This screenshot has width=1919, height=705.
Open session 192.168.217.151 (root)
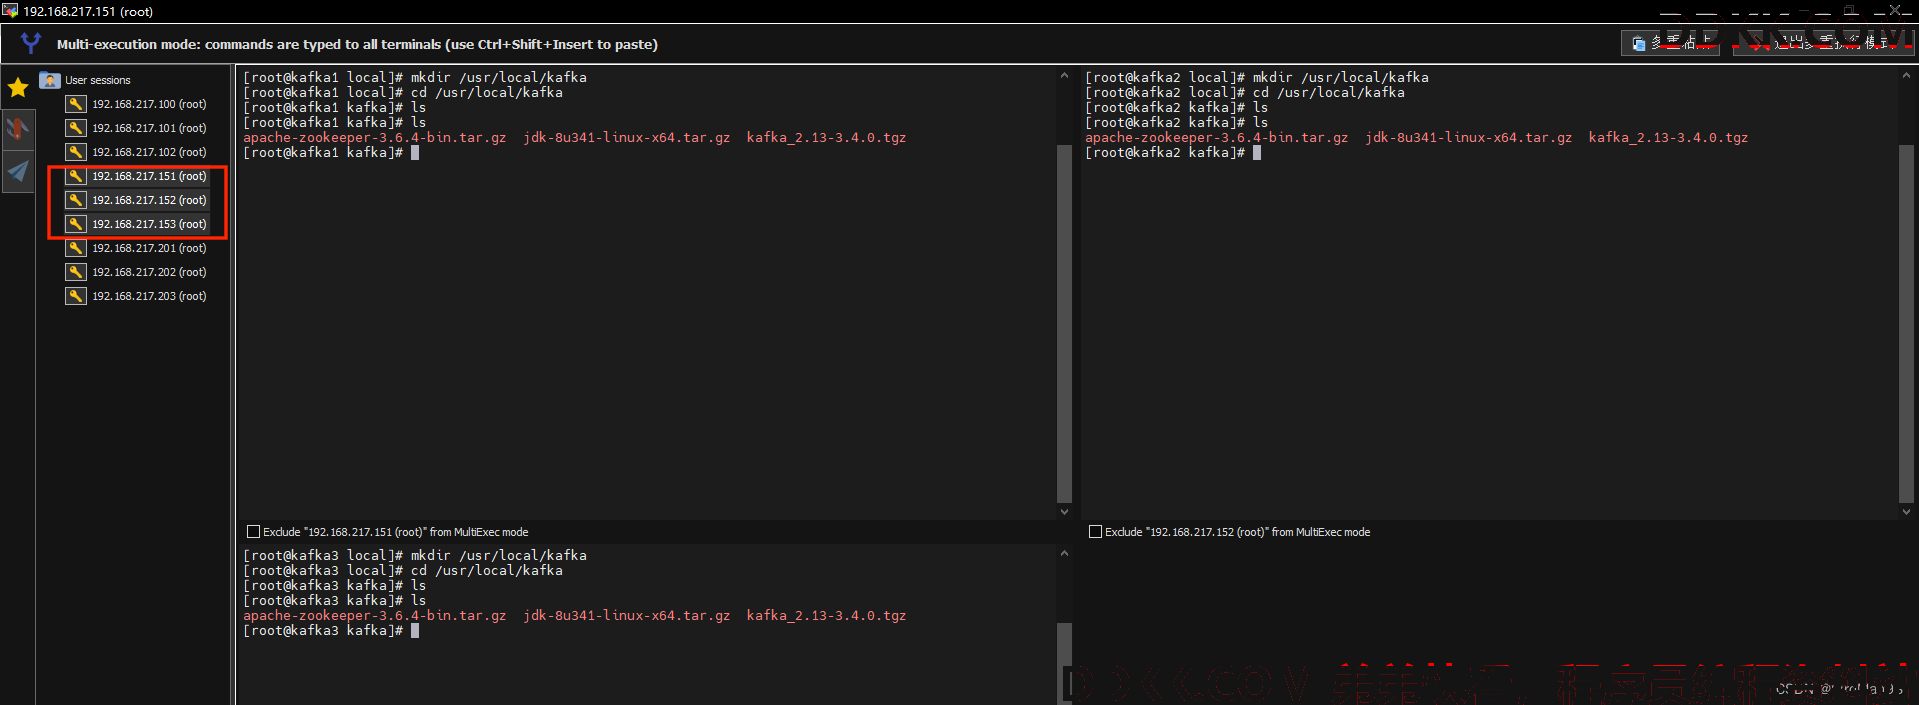[149, 176]
